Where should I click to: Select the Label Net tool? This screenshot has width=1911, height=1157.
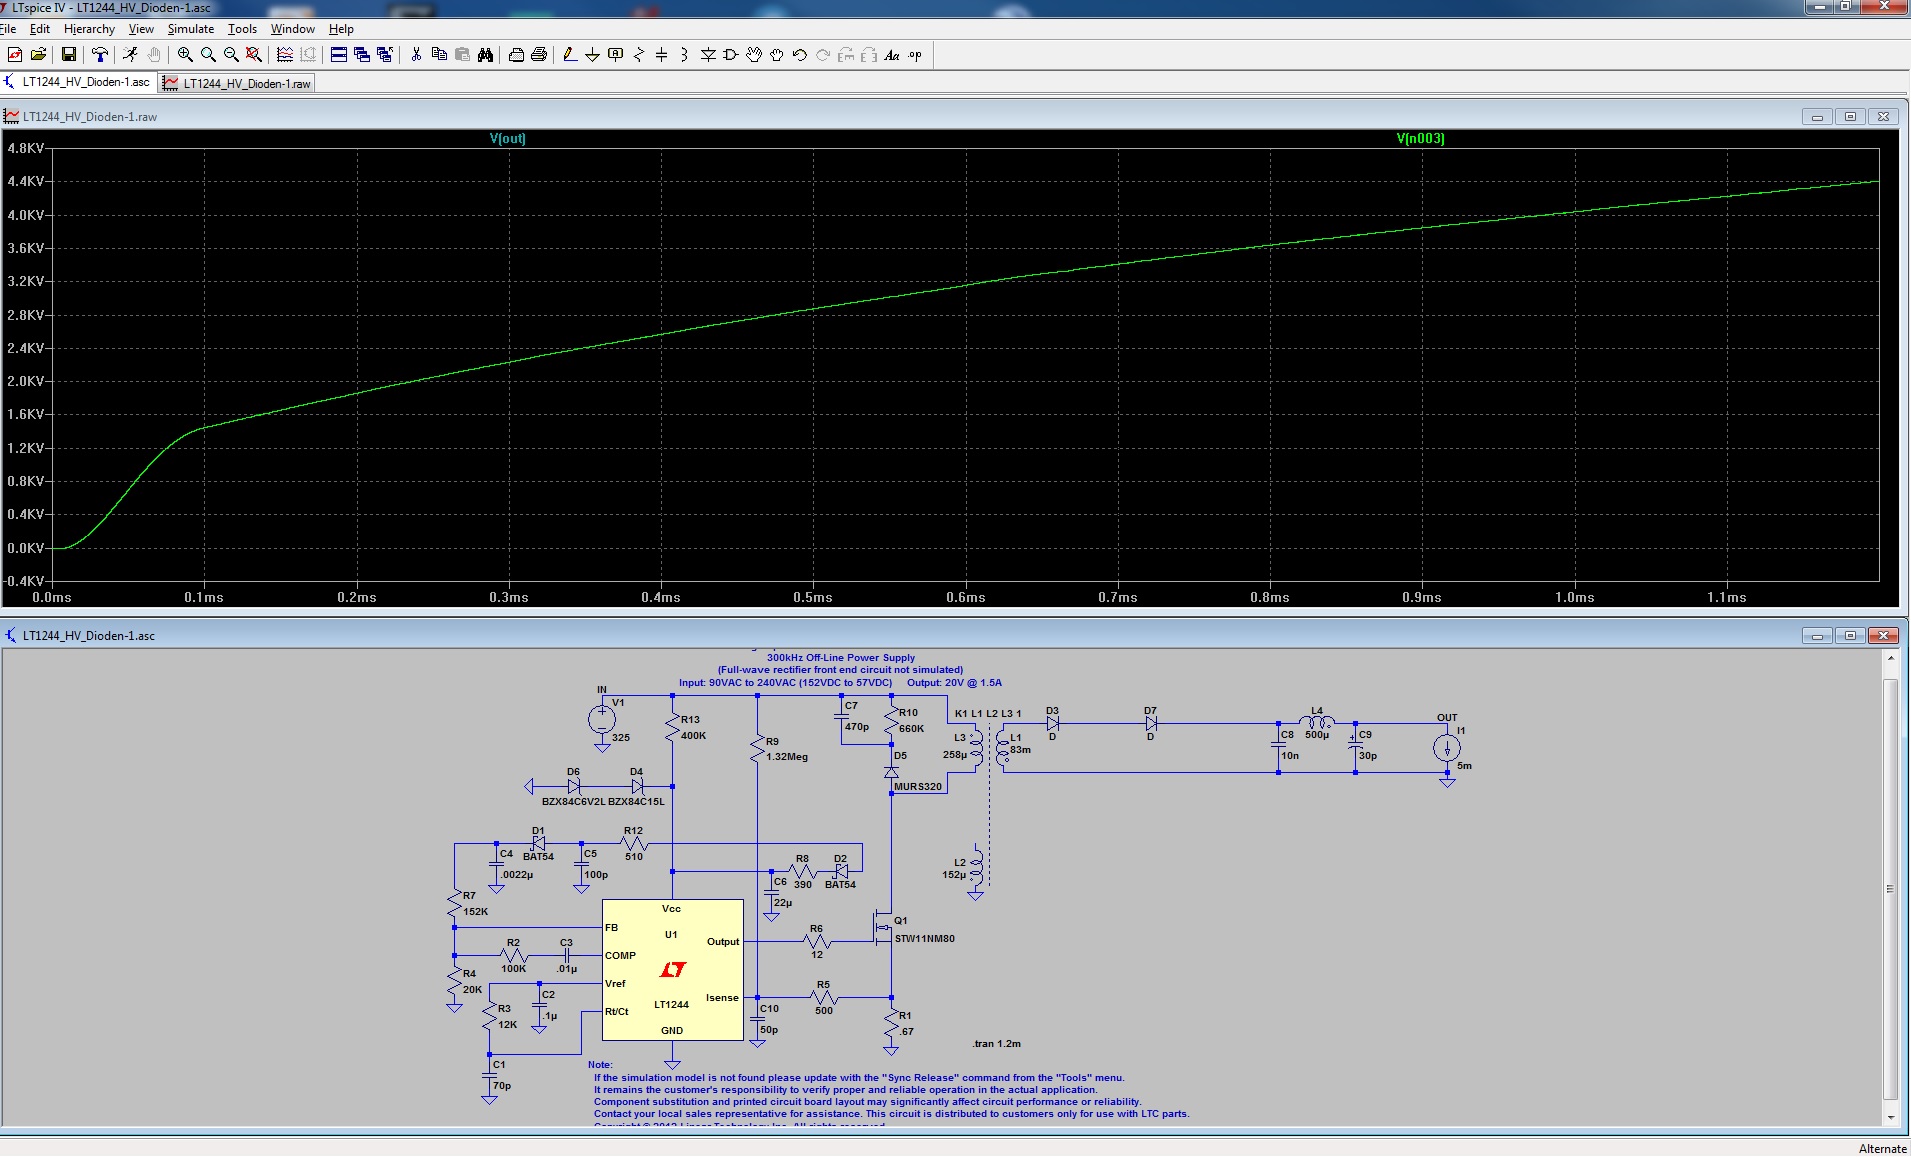pos(615,55)
